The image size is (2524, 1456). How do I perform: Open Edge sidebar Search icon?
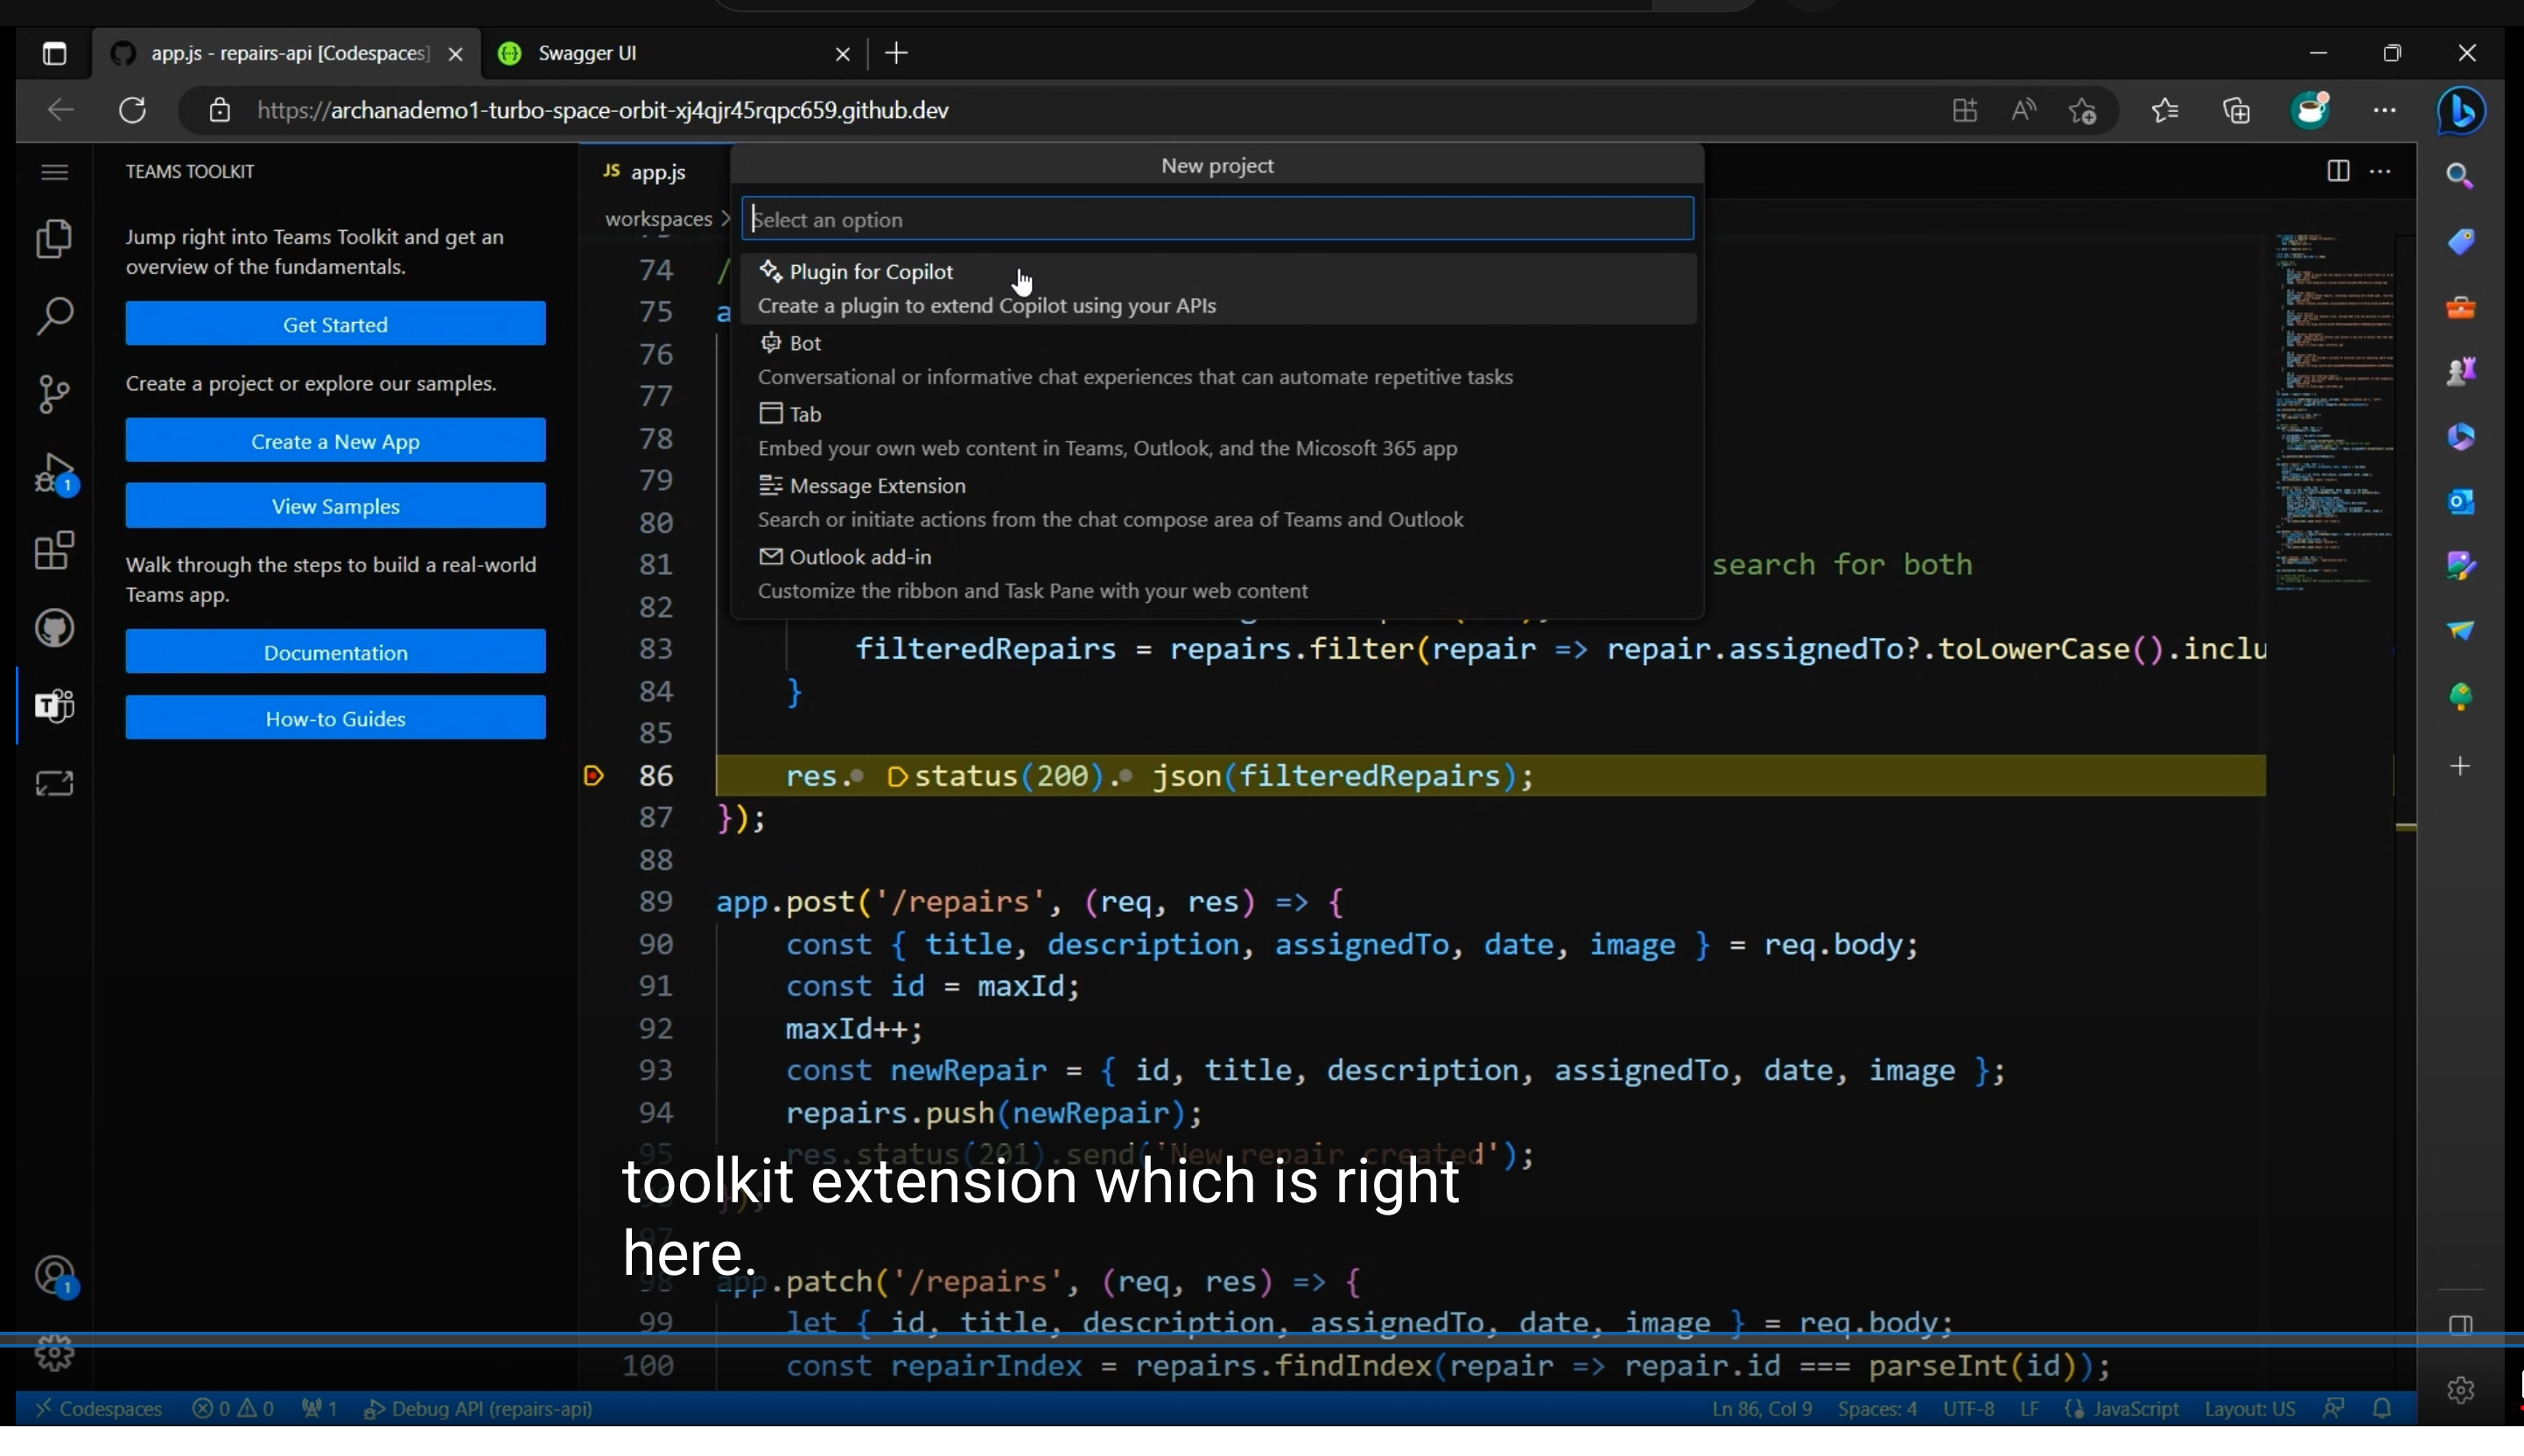(2460, 177)
